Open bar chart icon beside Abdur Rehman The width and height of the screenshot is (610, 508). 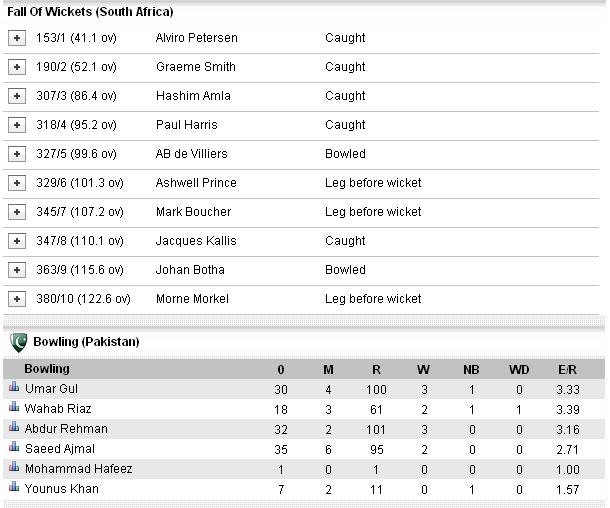click(x=14, y=427)
